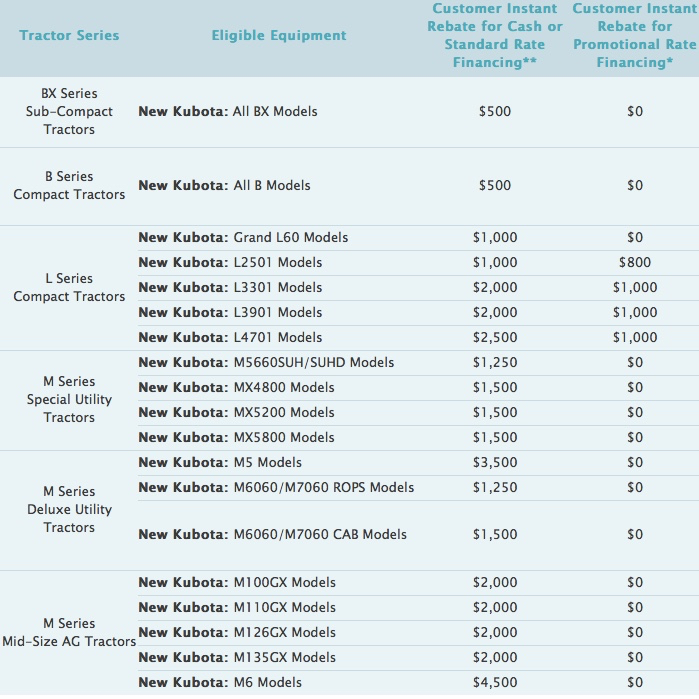Click the $0 promotional rebate for M100GX Models
This screenshot has height=699, width=699.
click(x=635, y=582)
